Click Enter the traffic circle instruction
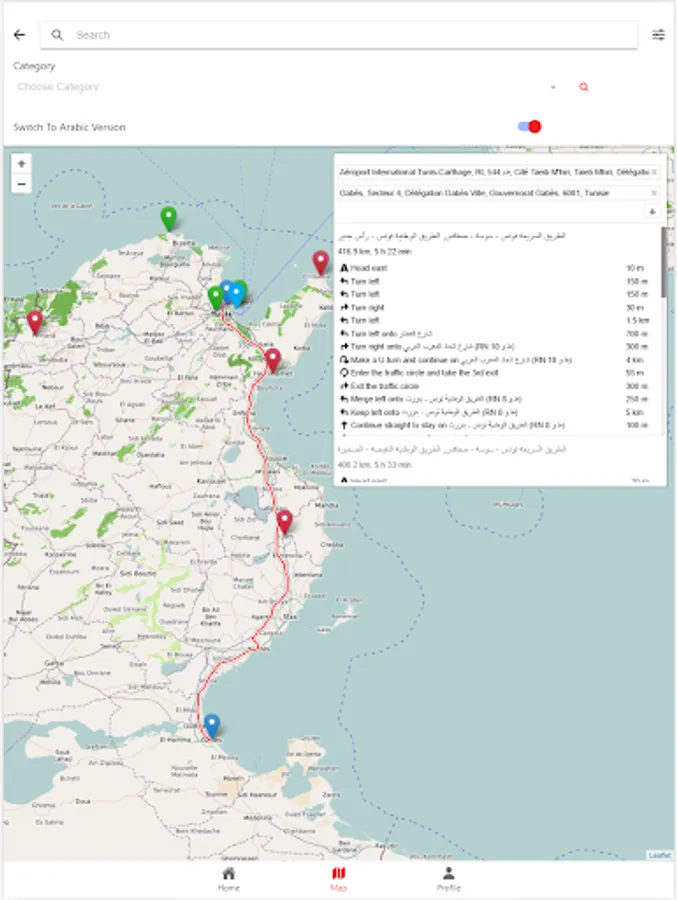The image size is (677, 900). coord(494,373)
